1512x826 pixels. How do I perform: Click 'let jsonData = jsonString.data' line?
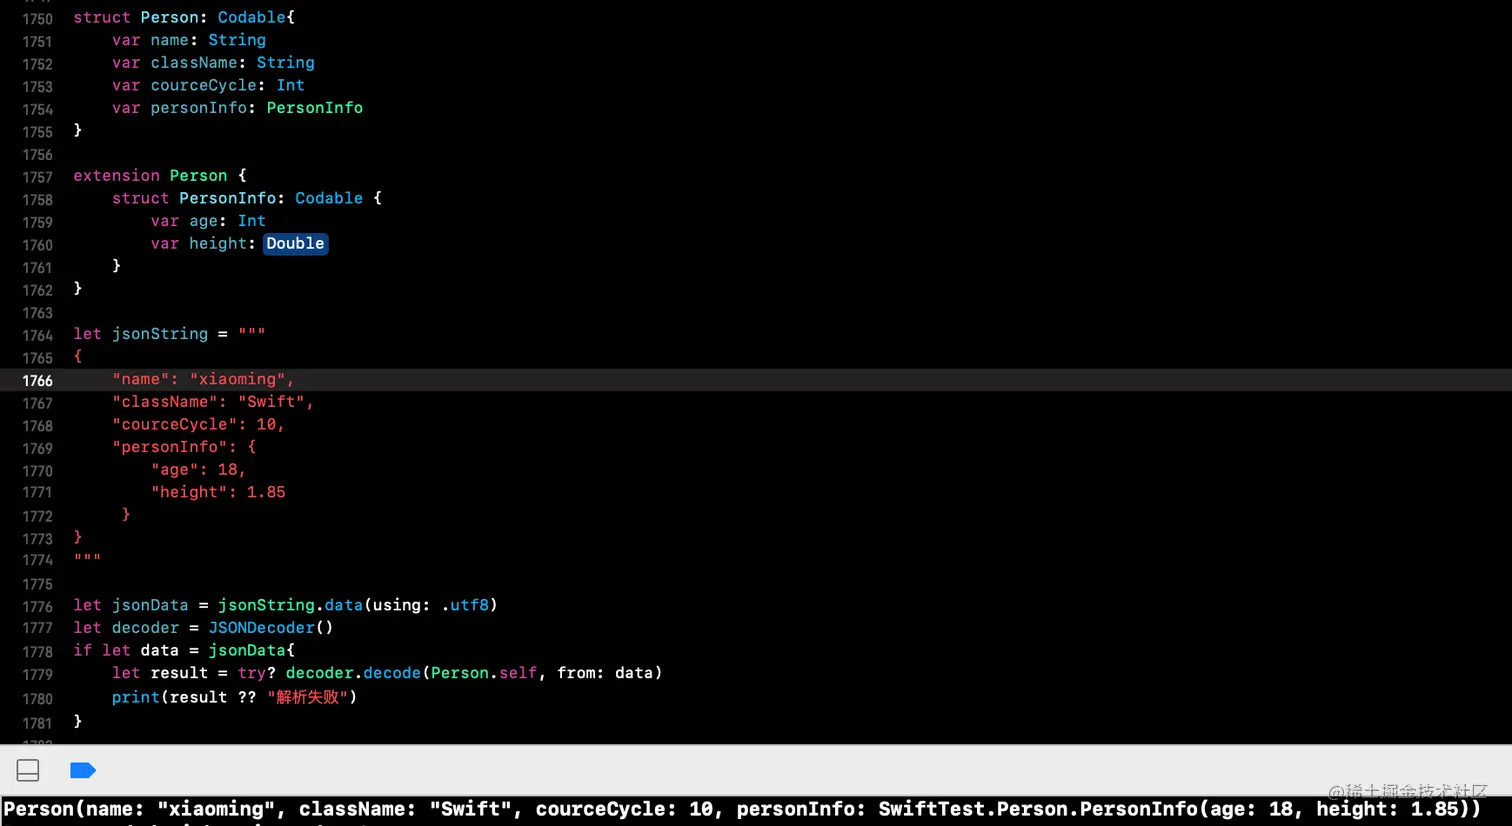[x=285, y=605]
